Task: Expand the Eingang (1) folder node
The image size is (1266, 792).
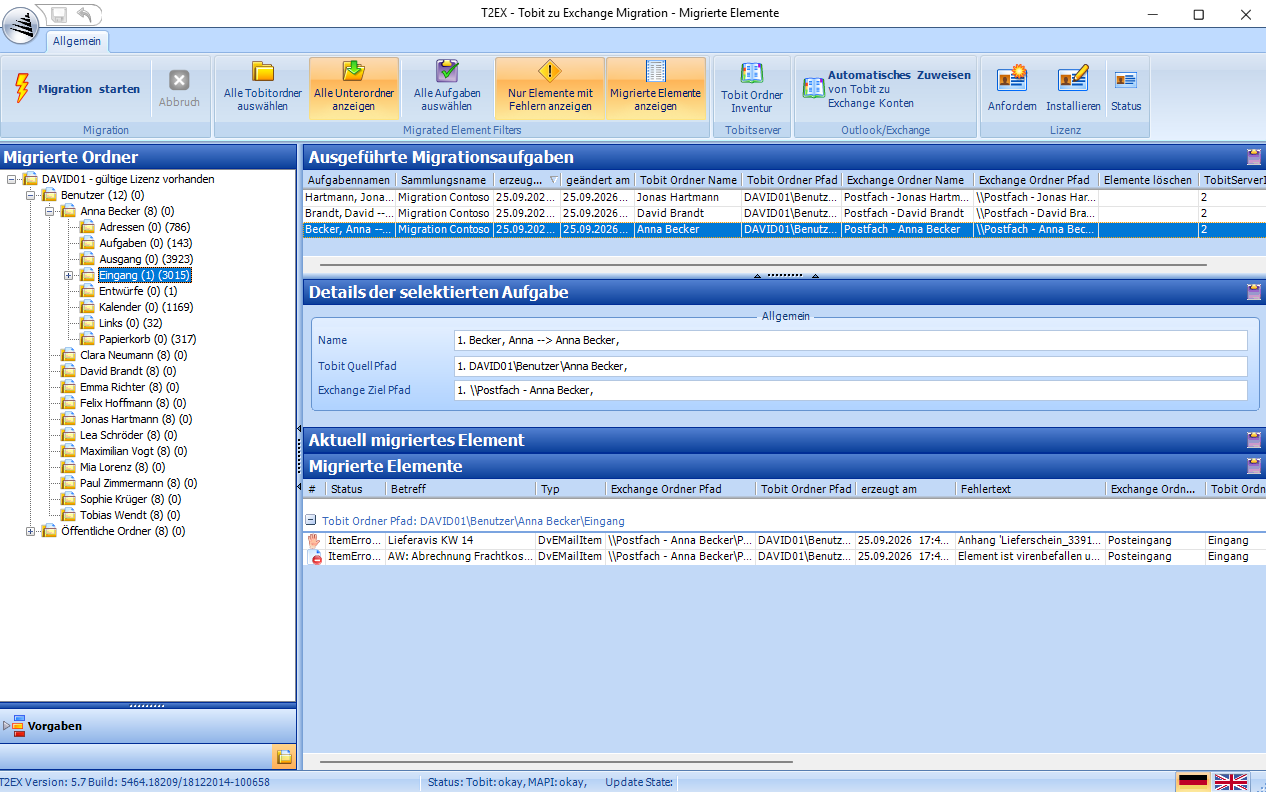Action: pos(69,275)
